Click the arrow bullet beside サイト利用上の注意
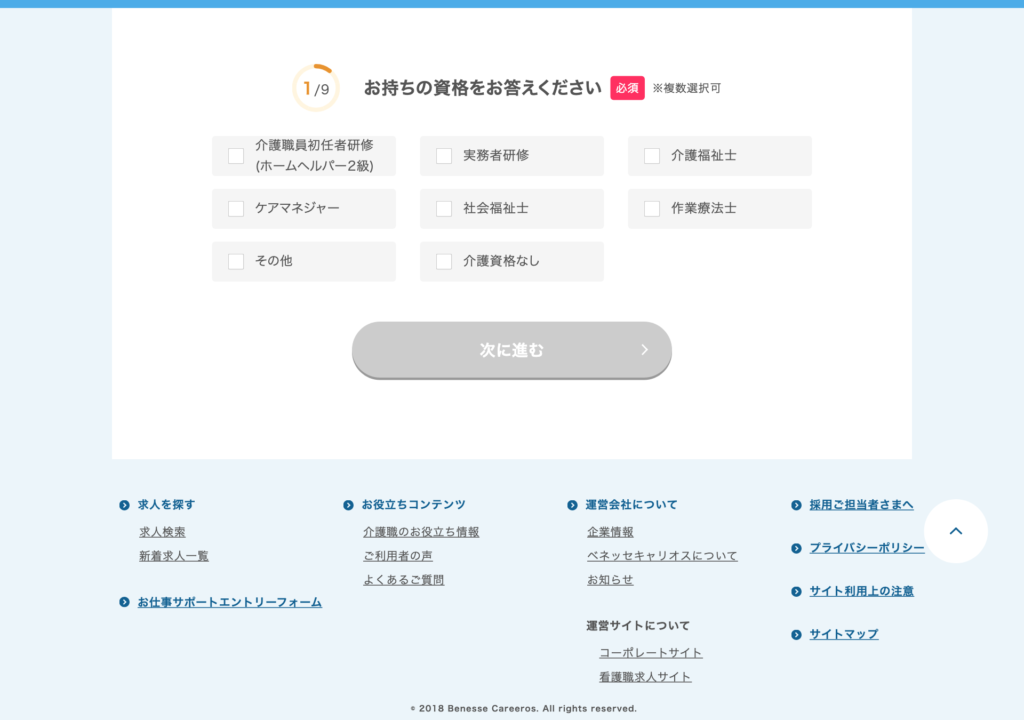Screen dimensions: 1024x720 click(796, 591)
